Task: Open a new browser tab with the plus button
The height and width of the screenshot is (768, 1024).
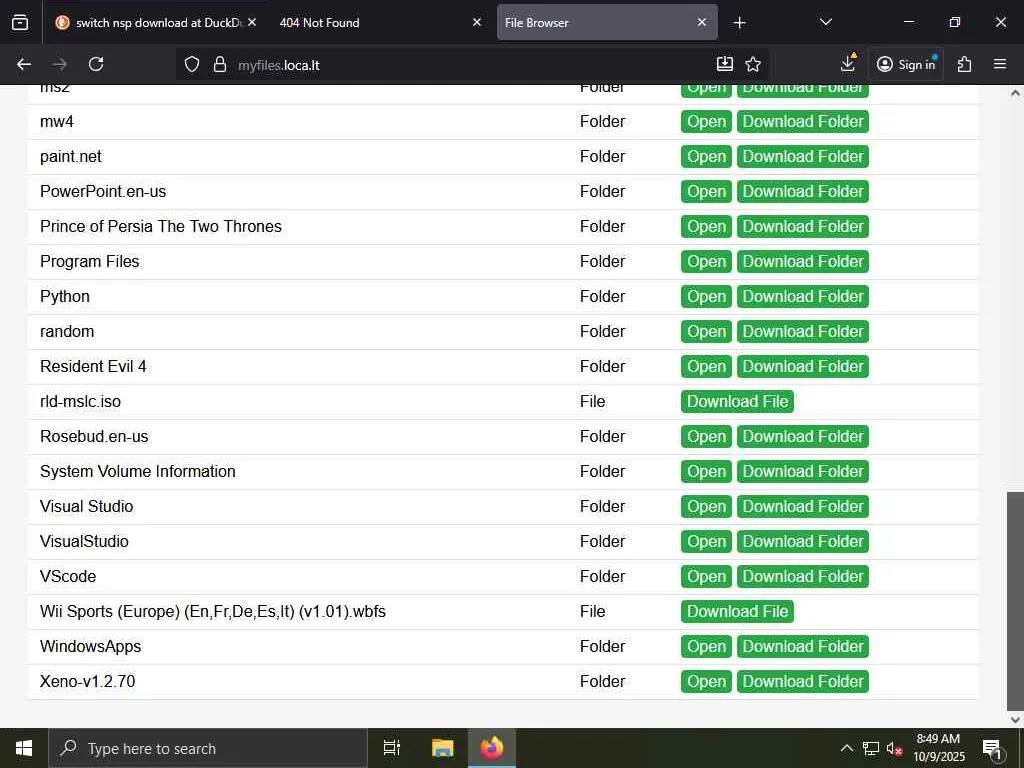Action: [x=739, y=23]
